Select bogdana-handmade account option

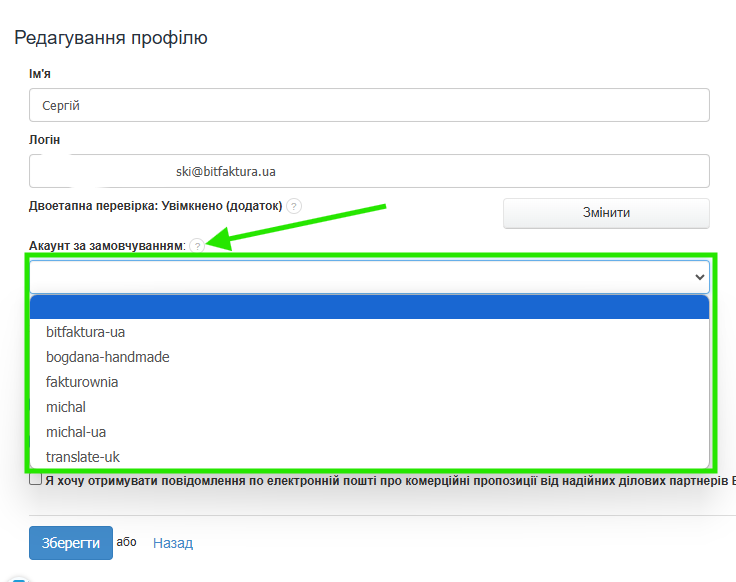click(107, 357)
